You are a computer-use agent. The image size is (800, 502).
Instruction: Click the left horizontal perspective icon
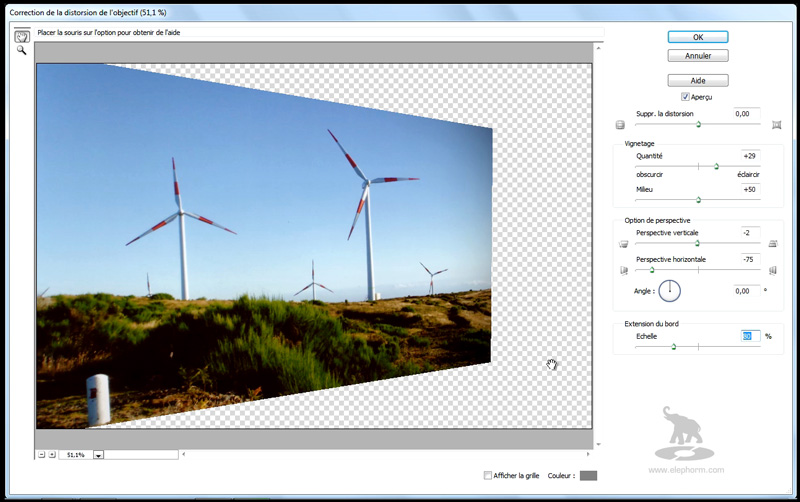click(623, 270)
